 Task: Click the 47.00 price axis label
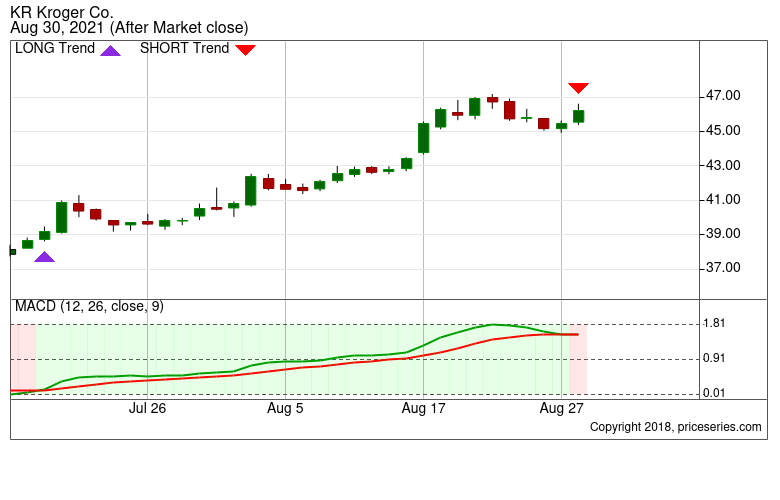pos(723,96)
